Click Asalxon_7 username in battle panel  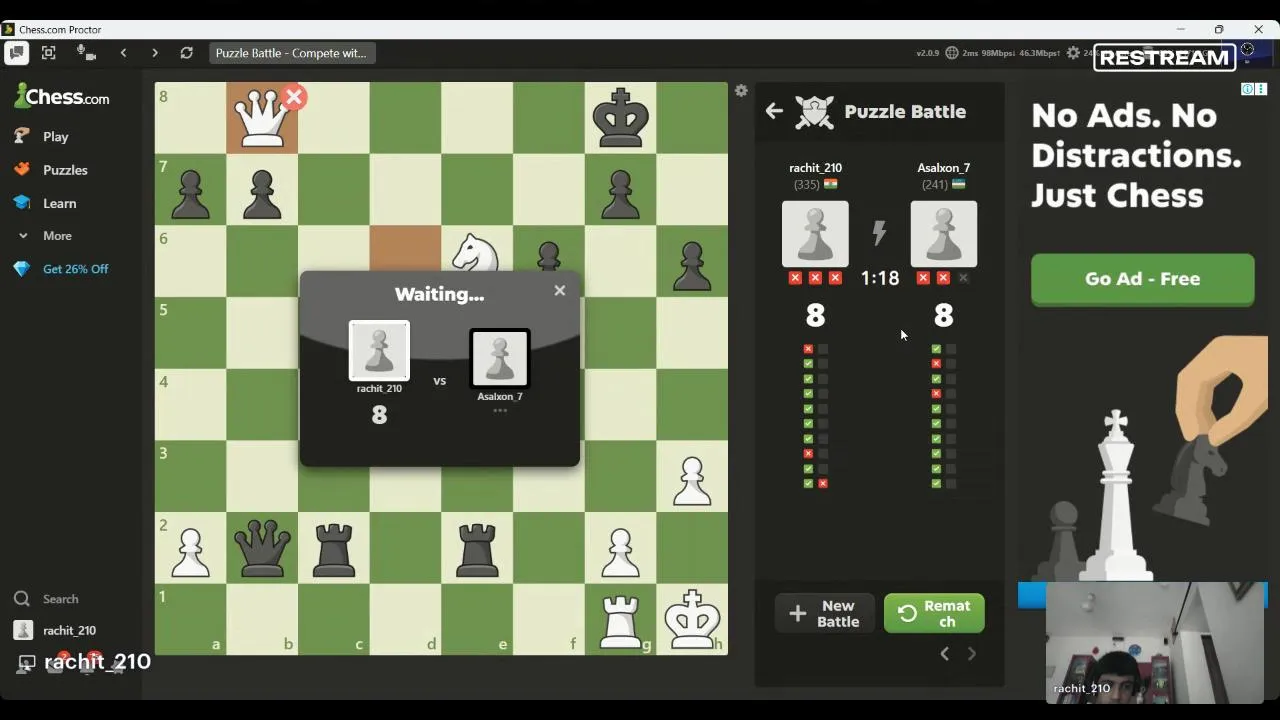pos(944,168)
